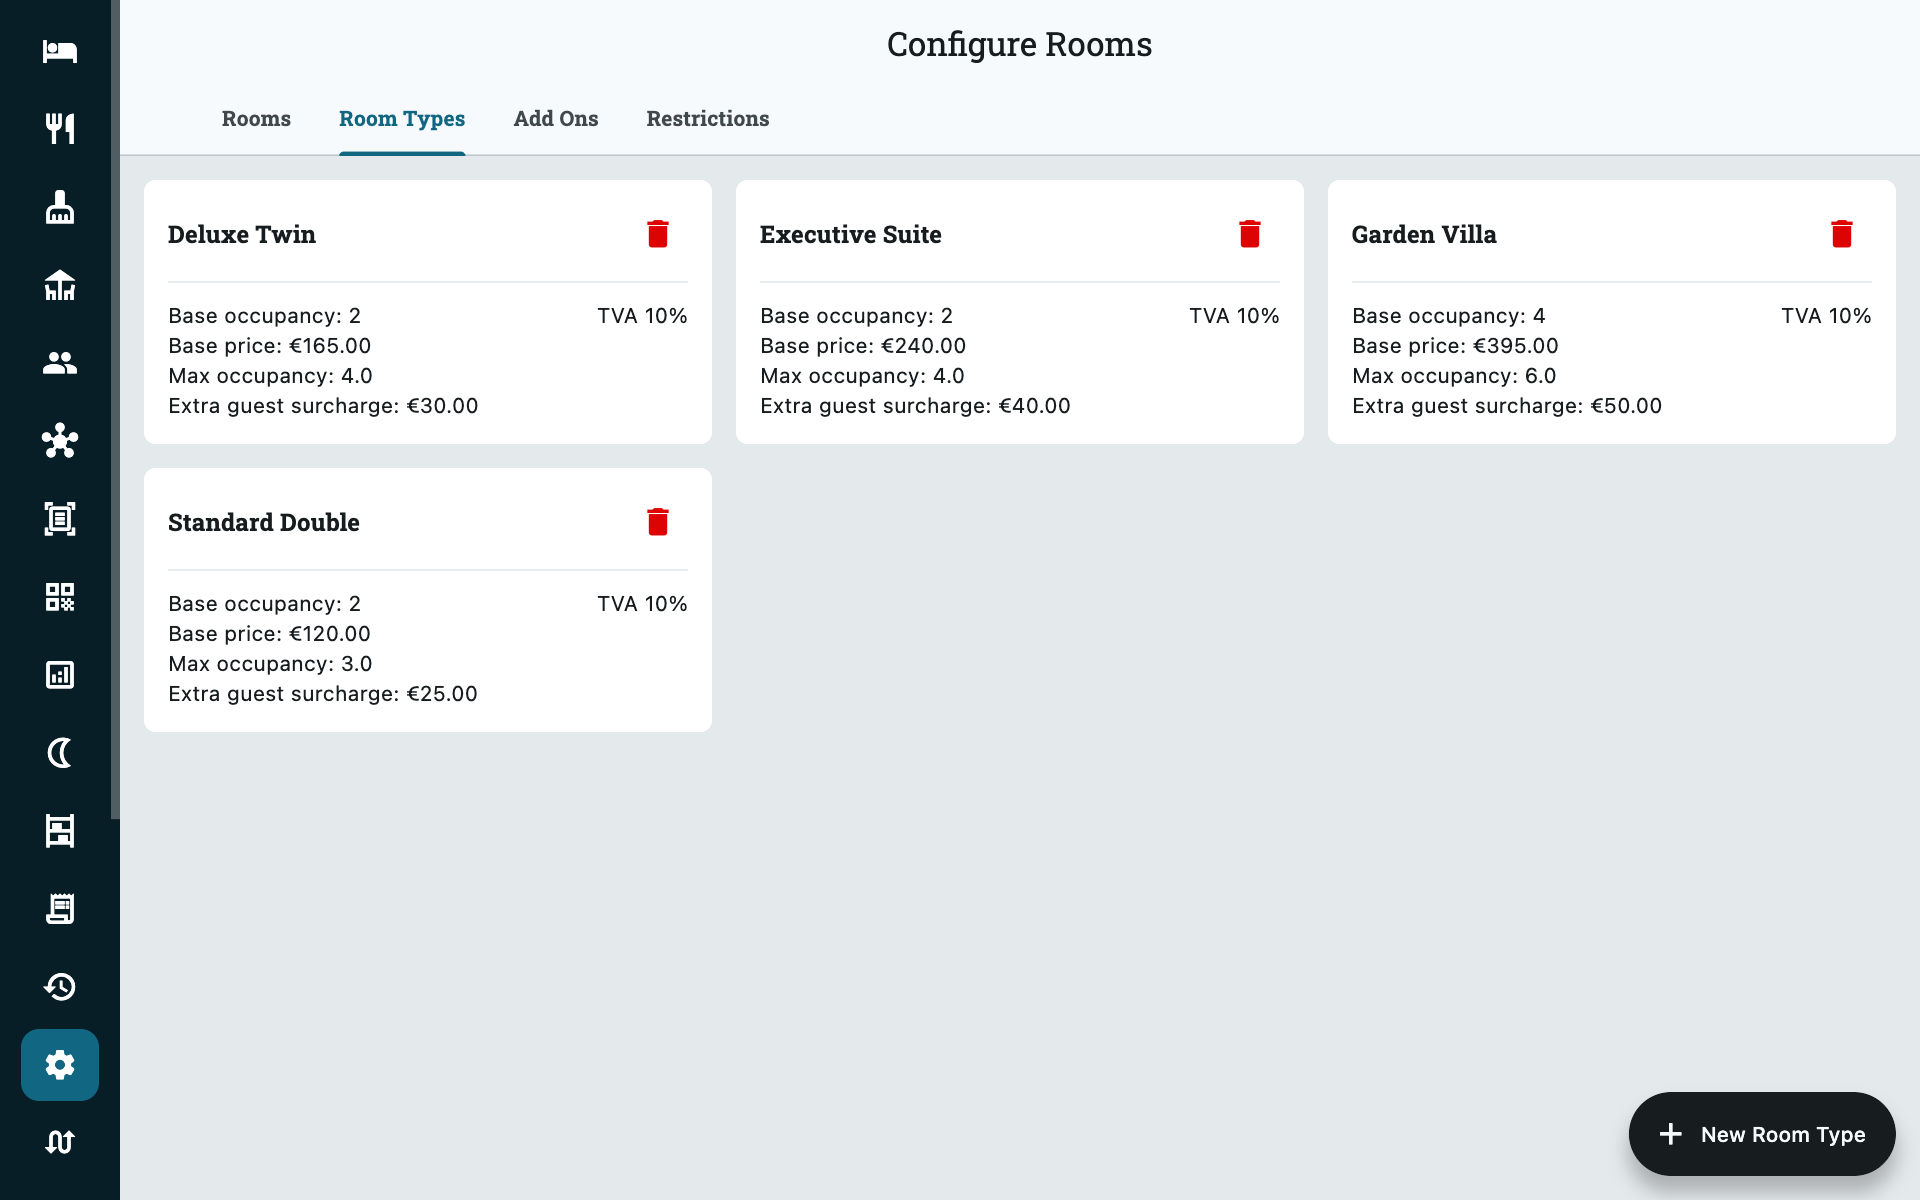
Task: Open the Executive Suite card title
Action: pos(851,235)
